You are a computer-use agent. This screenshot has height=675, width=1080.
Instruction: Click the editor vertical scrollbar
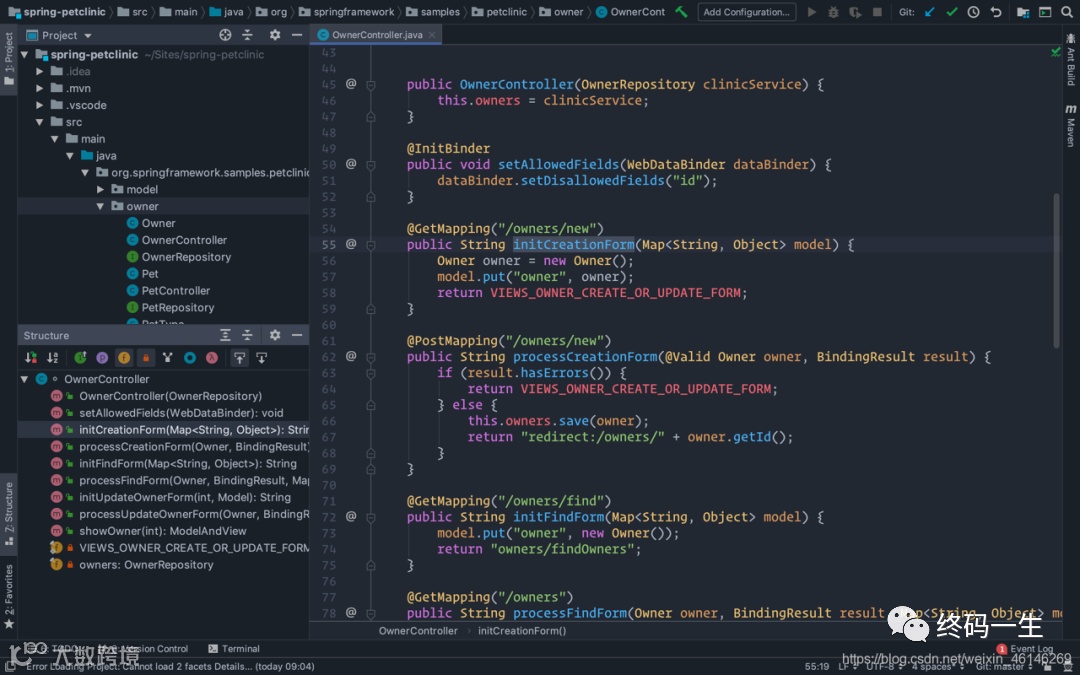(x=1056, y=270)
